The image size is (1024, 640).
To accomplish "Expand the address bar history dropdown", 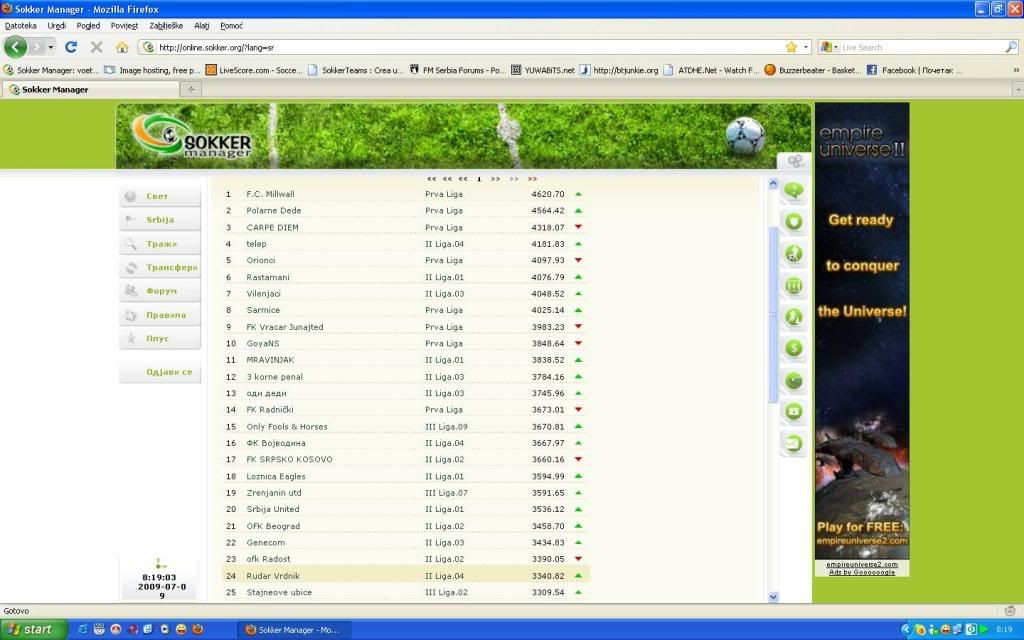I will 806,47.
